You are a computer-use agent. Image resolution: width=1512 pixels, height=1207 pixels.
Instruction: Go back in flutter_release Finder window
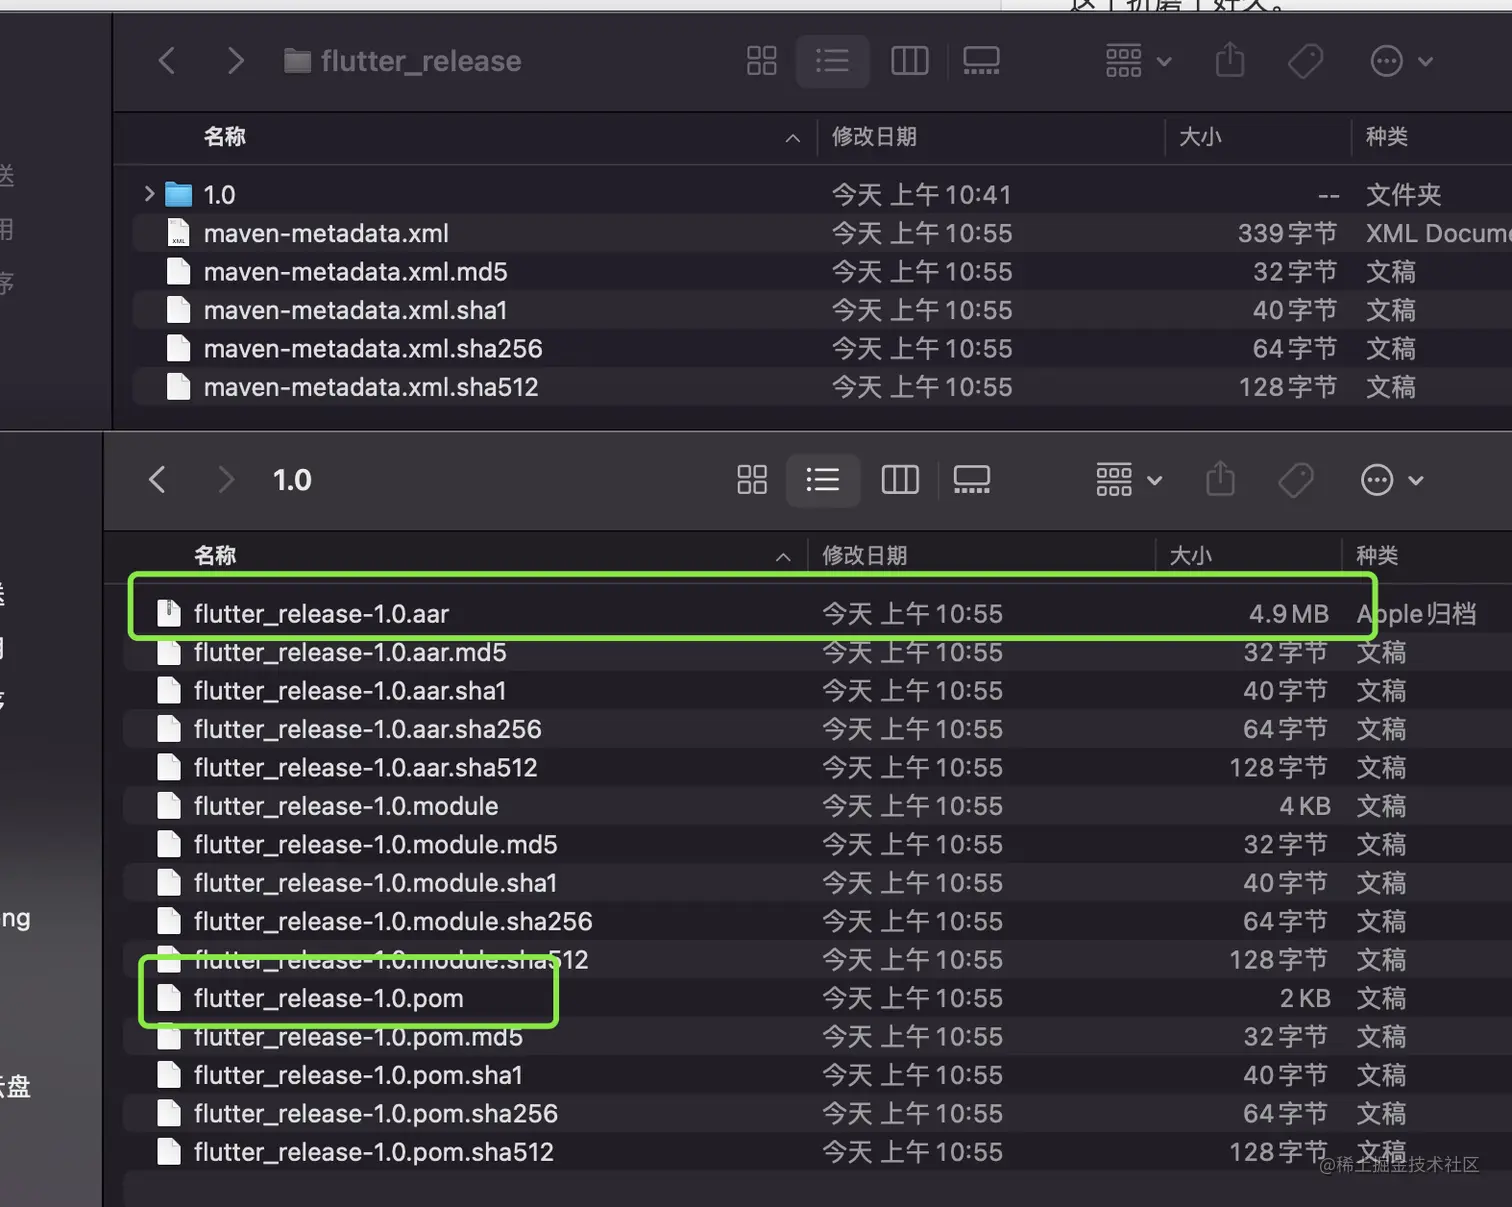click(x=167, y=61)
